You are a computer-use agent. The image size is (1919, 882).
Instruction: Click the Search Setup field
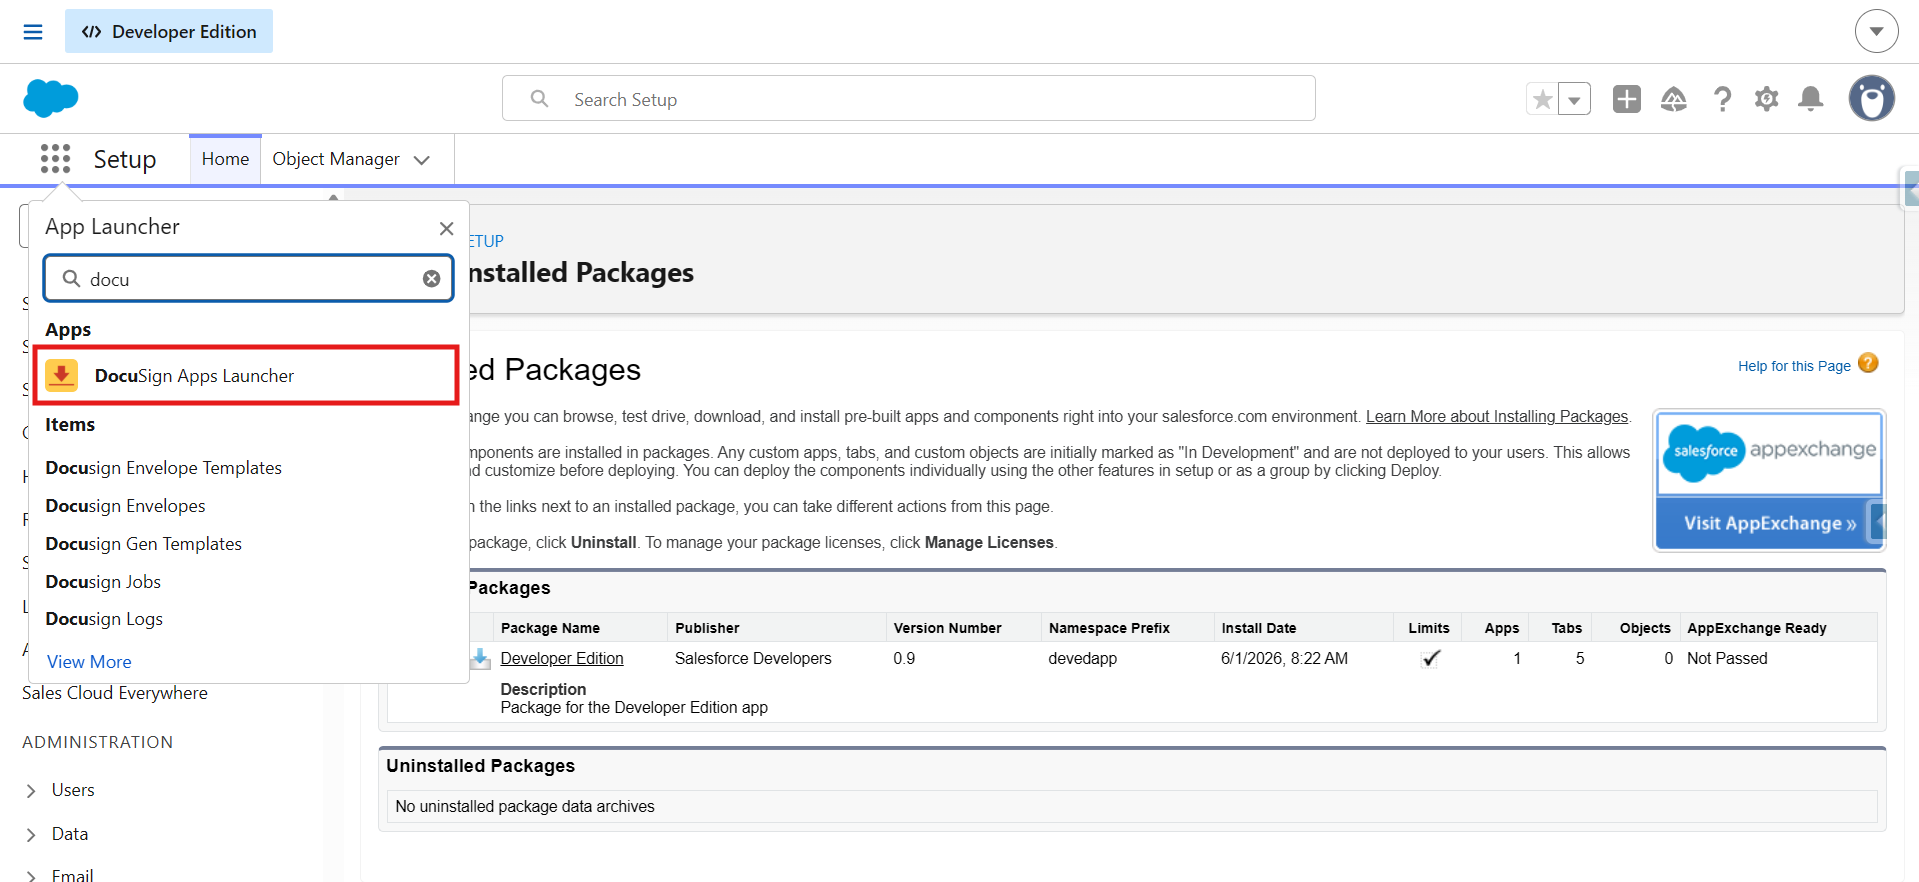pyautogui.click(x=909, y=99)
